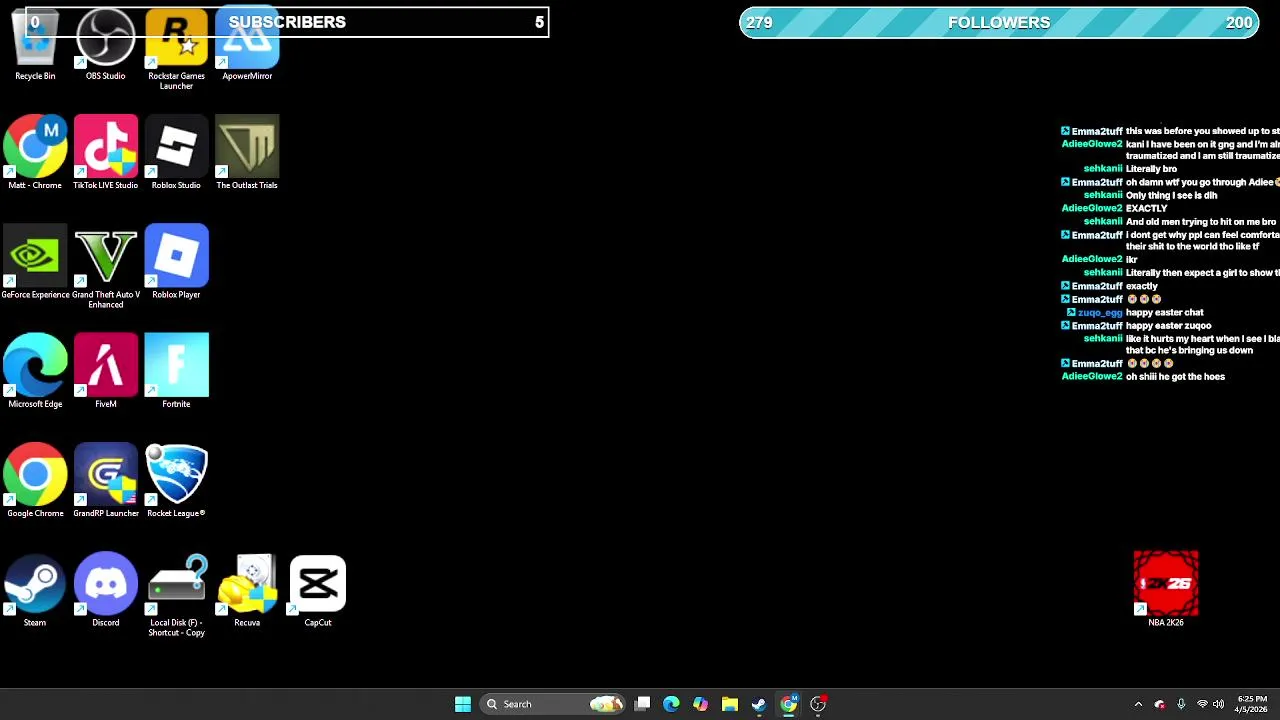The height and width of the screenshot is (720, 1280).
Task: Select the NBA 2K26 desktop icon
Action: (x=1166, y=590)
